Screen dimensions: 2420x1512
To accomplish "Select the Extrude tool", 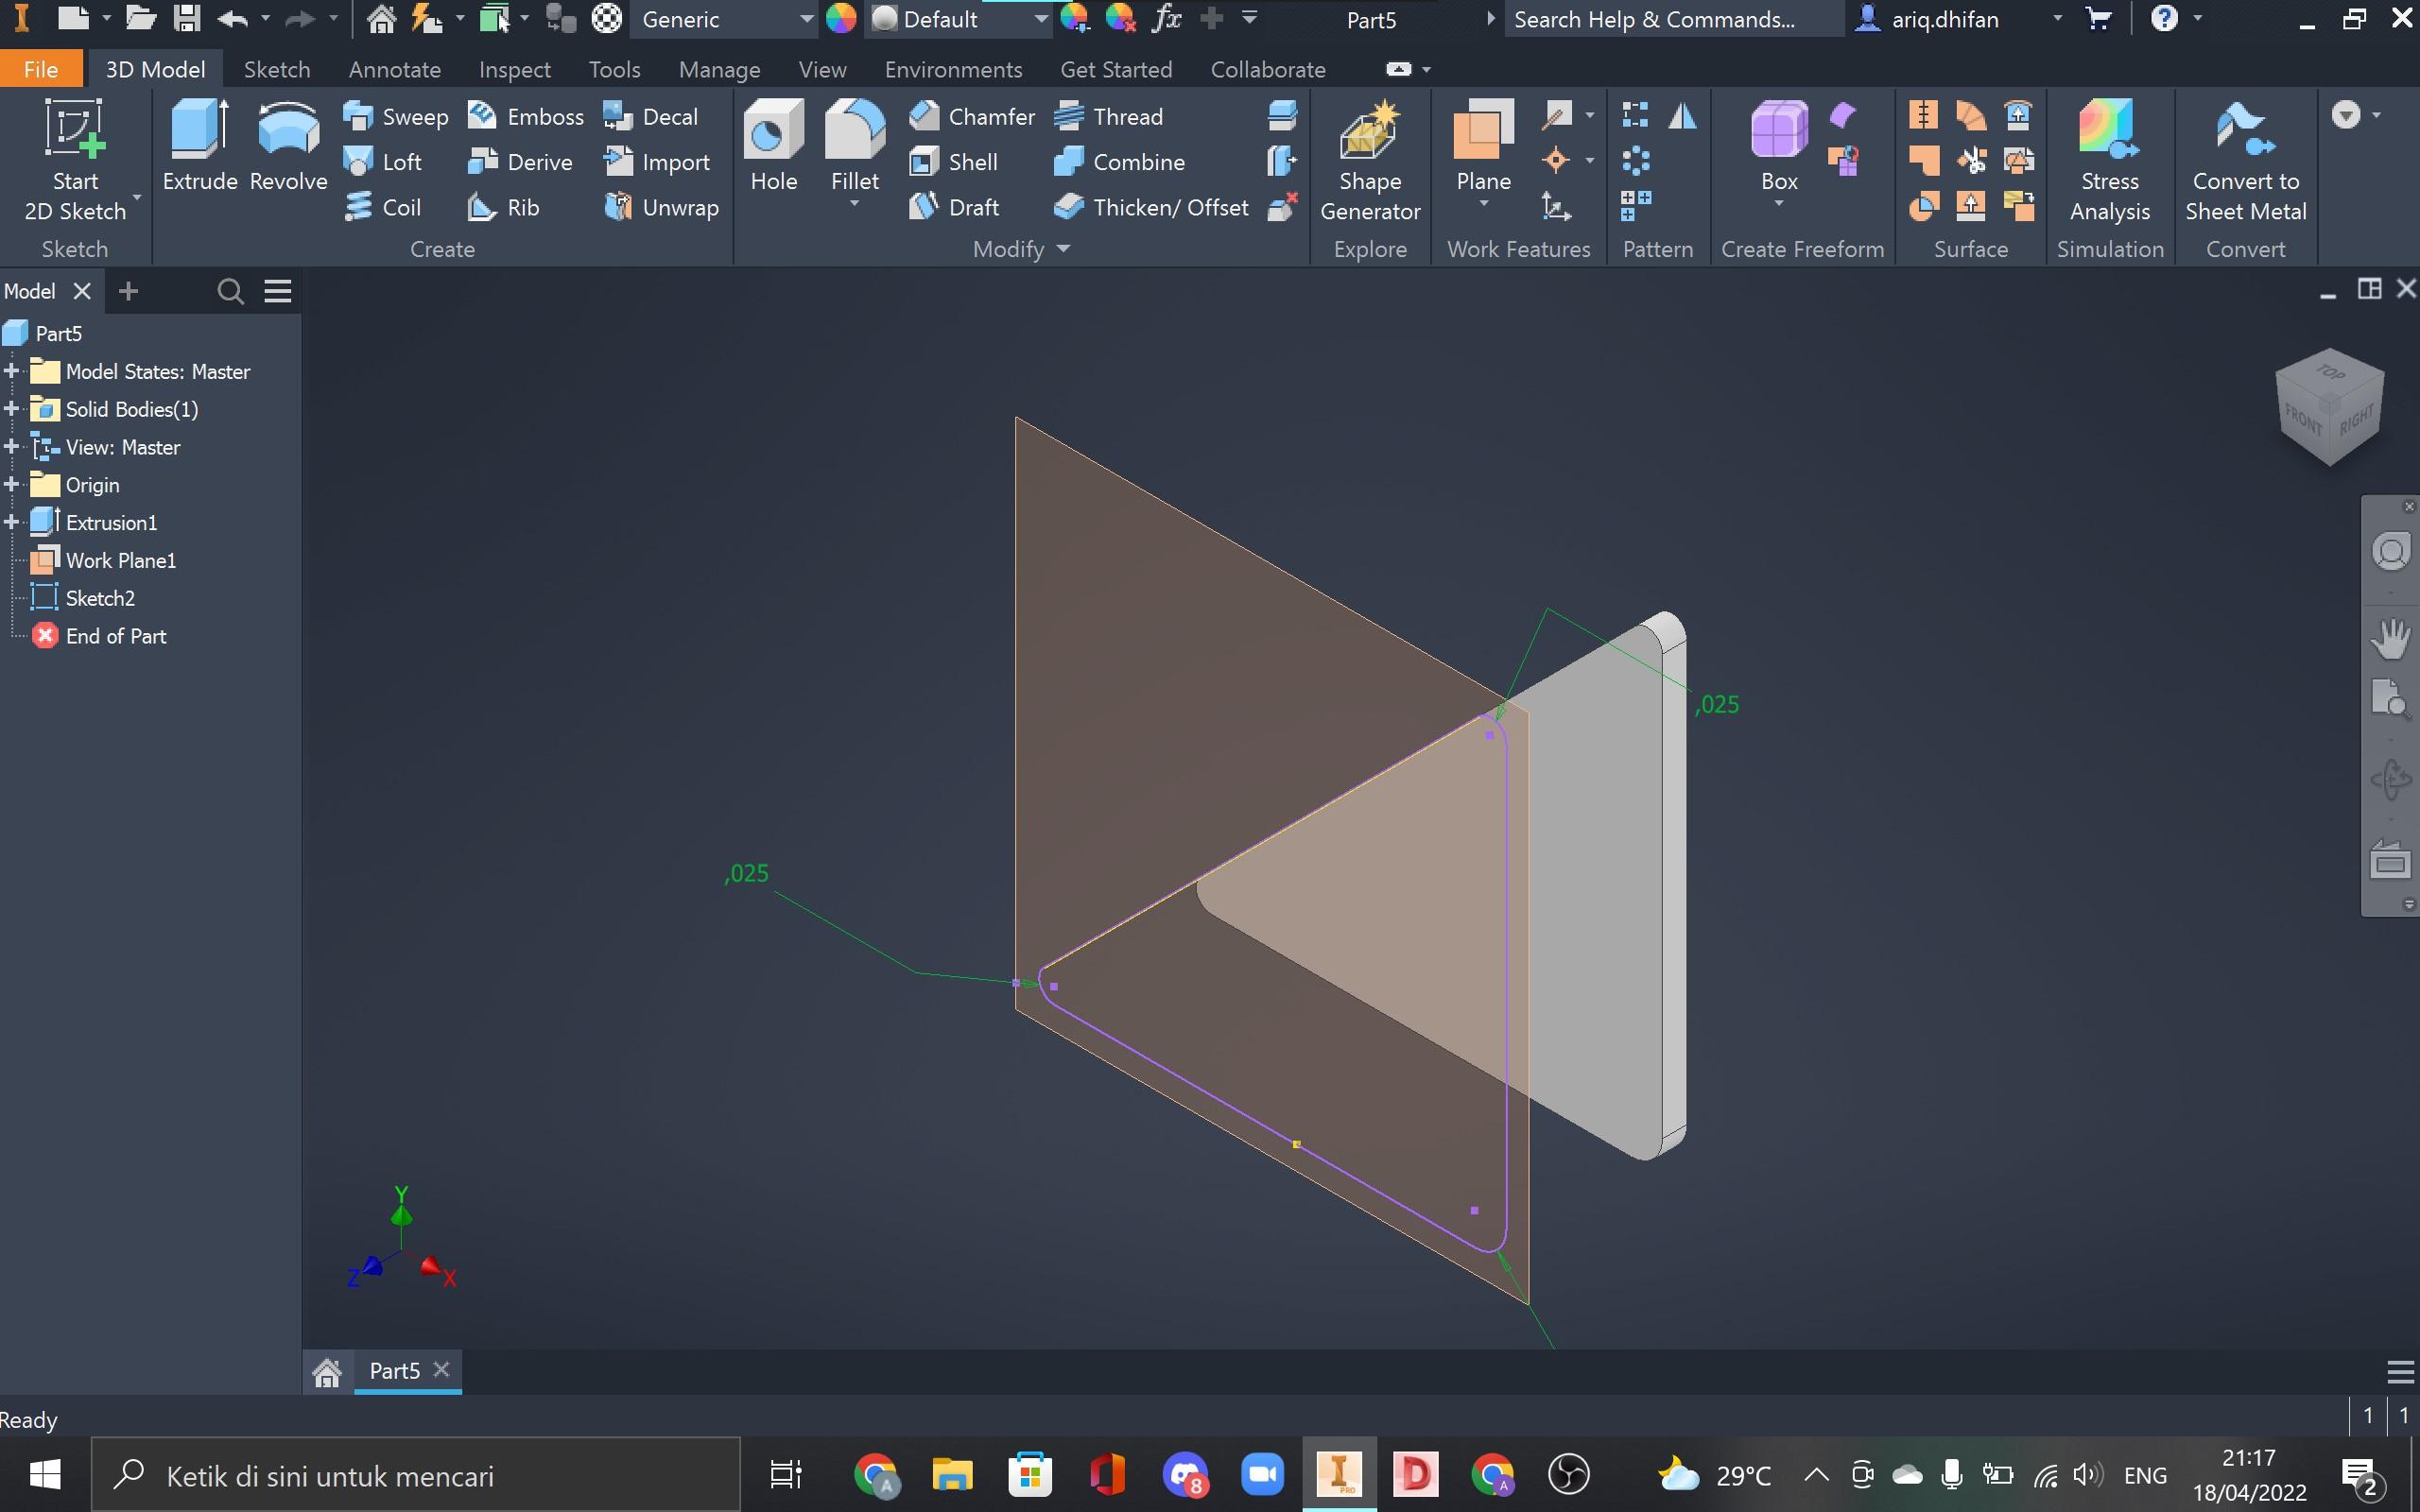I will (x=199, y=144).
